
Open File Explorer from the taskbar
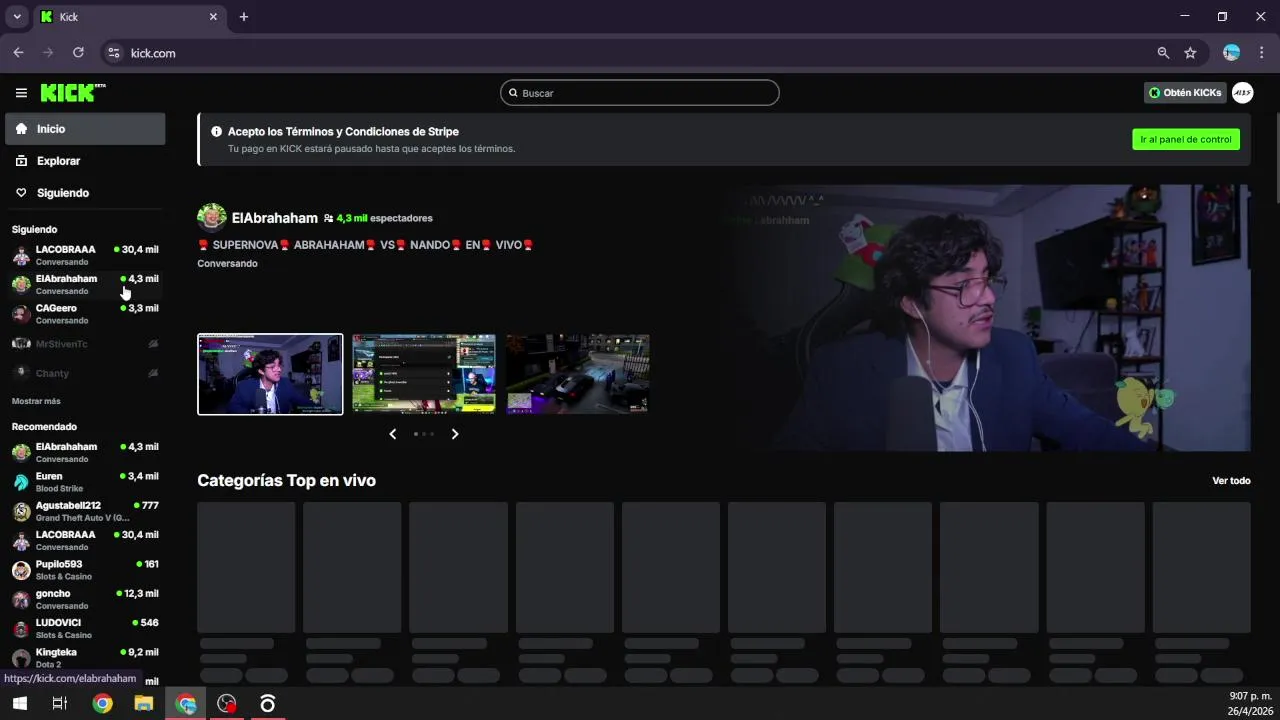point(144,704)
